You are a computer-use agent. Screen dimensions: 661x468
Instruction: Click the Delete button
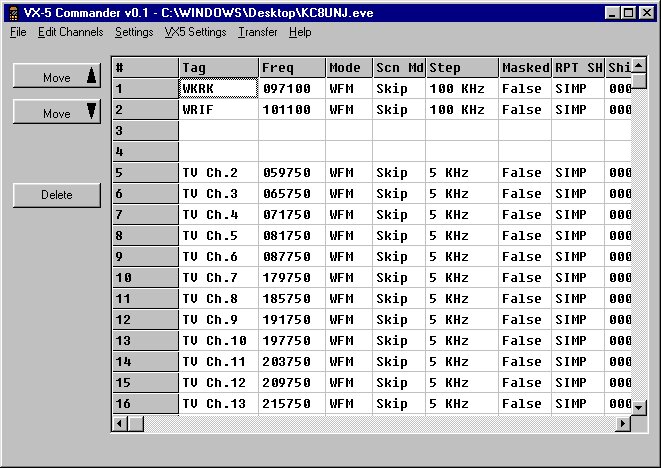click(57, 195)
